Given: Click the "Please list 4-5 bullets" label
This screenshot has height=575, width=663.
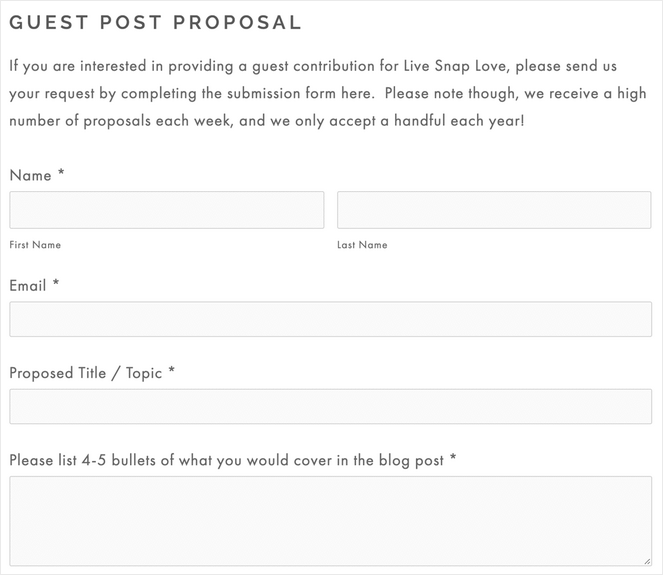Looking at the screenshot, I should 226,461.
